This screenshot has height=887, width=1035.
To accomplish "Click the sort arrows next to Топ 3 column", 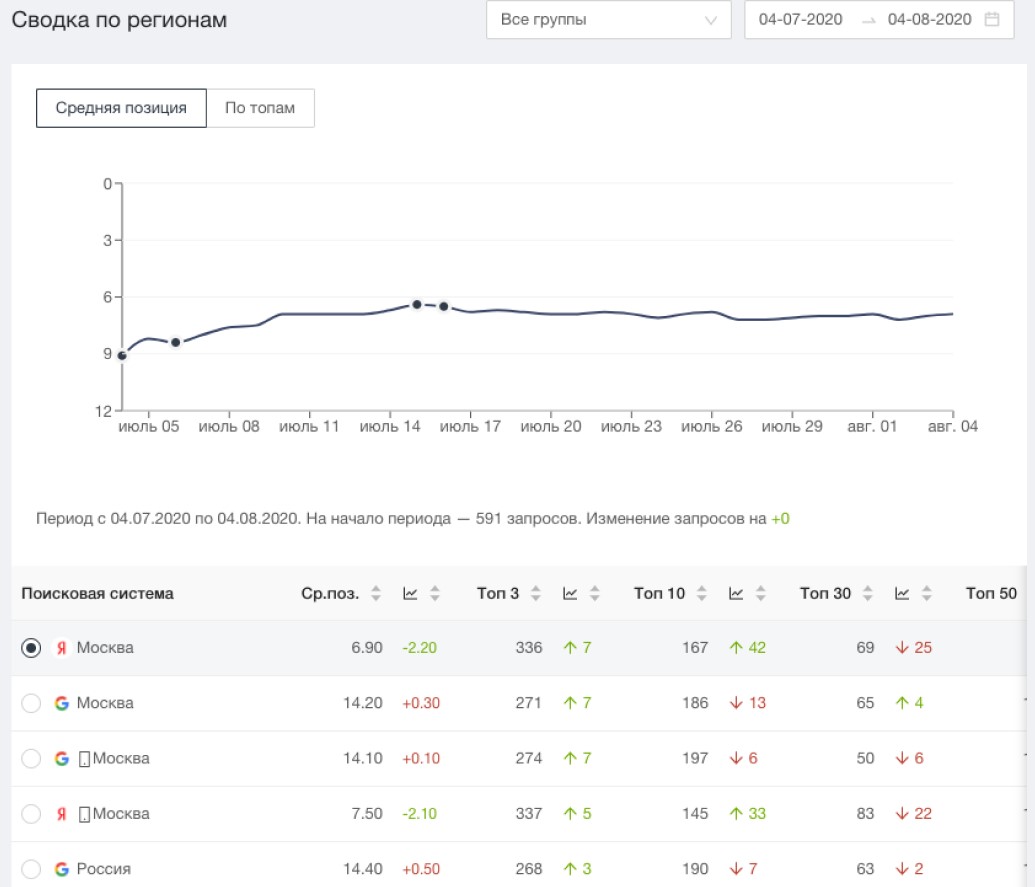I will coord(536,593).
